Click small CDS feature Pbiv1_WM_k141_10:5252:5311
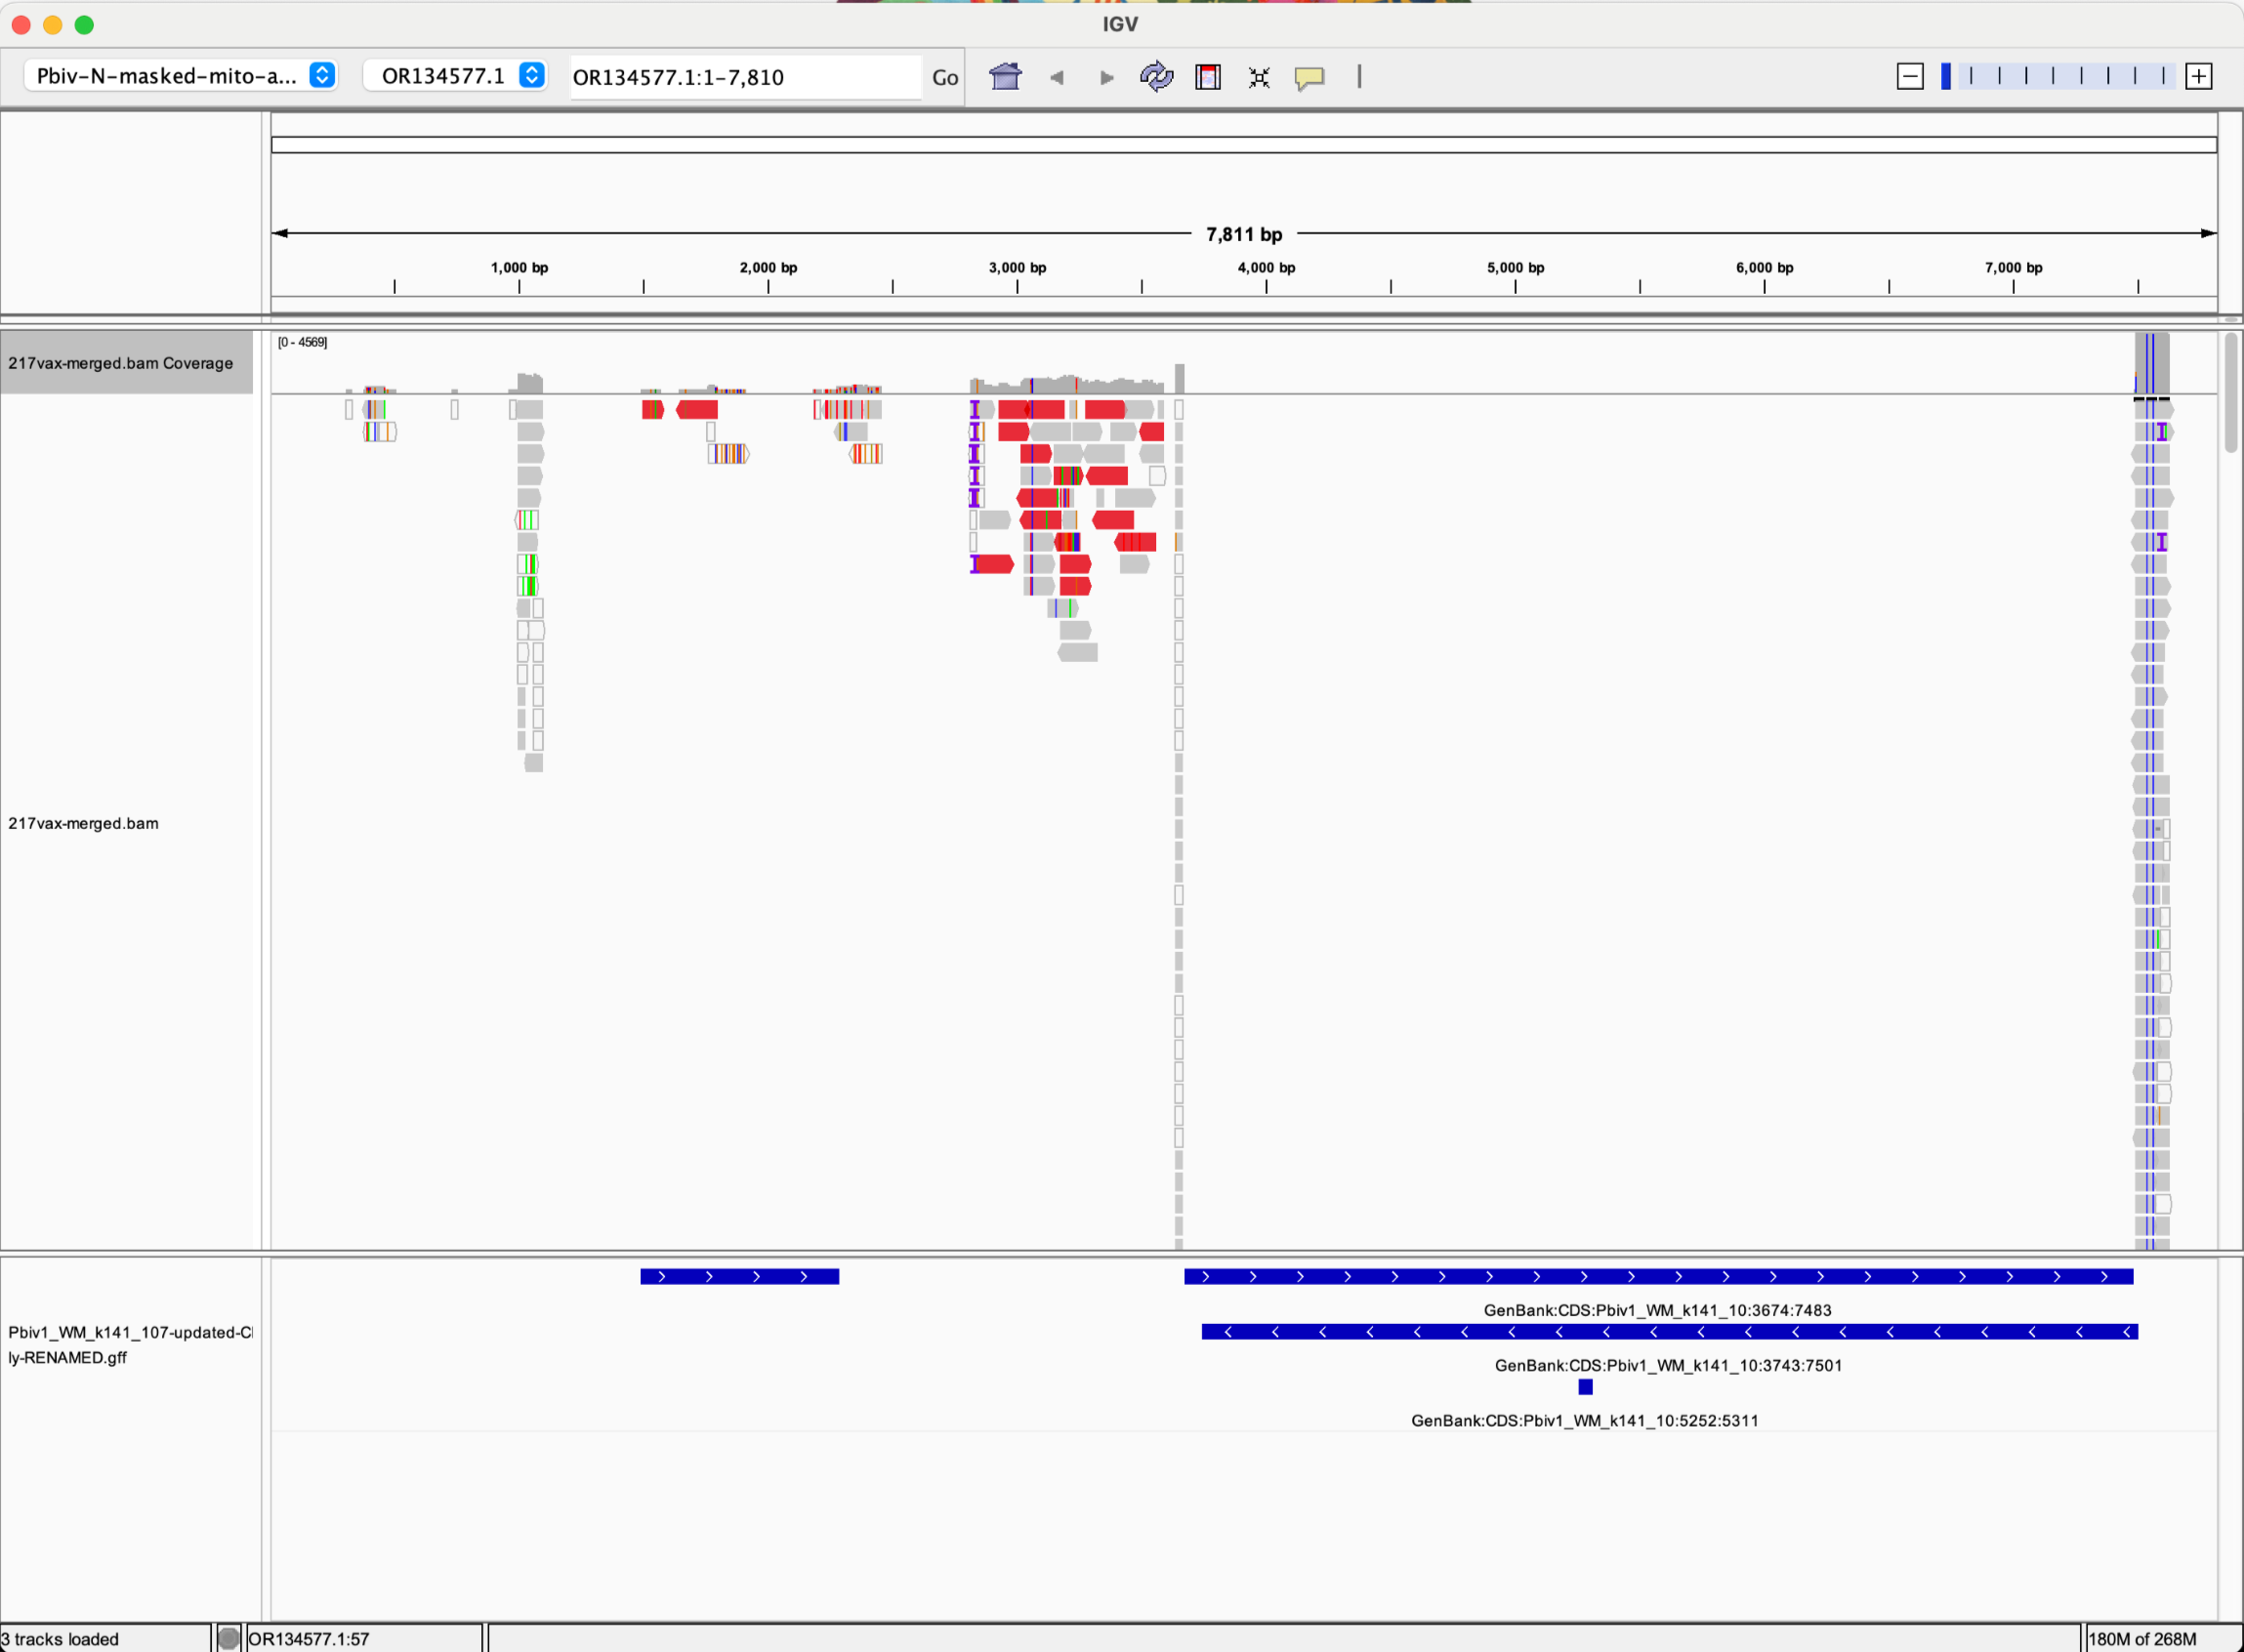Screen dimensions: 2244x1652 1585,1387
